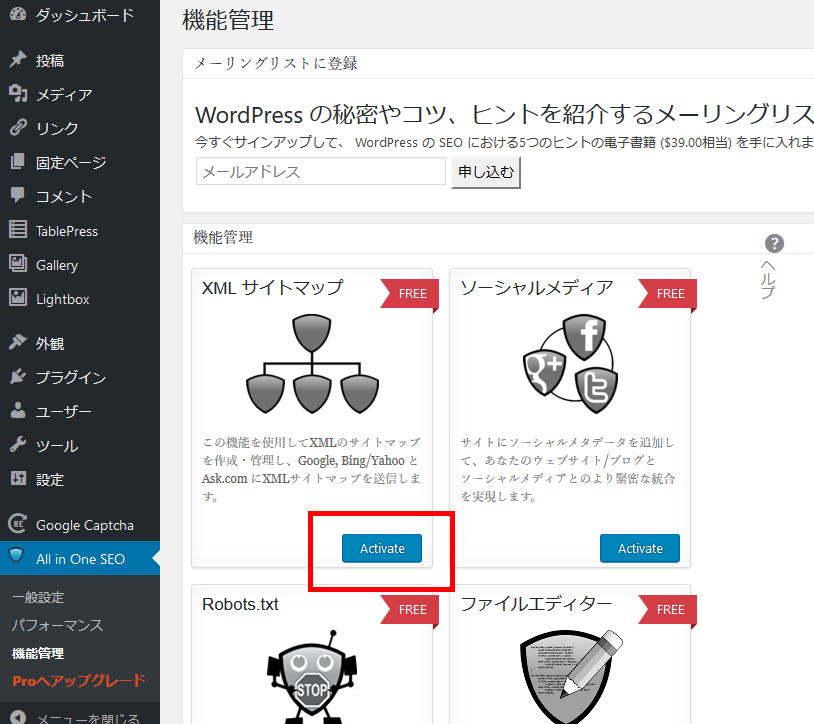Click the media icon beside メディア
Viewport: 814px width, 724px height.
click(18, 93)
